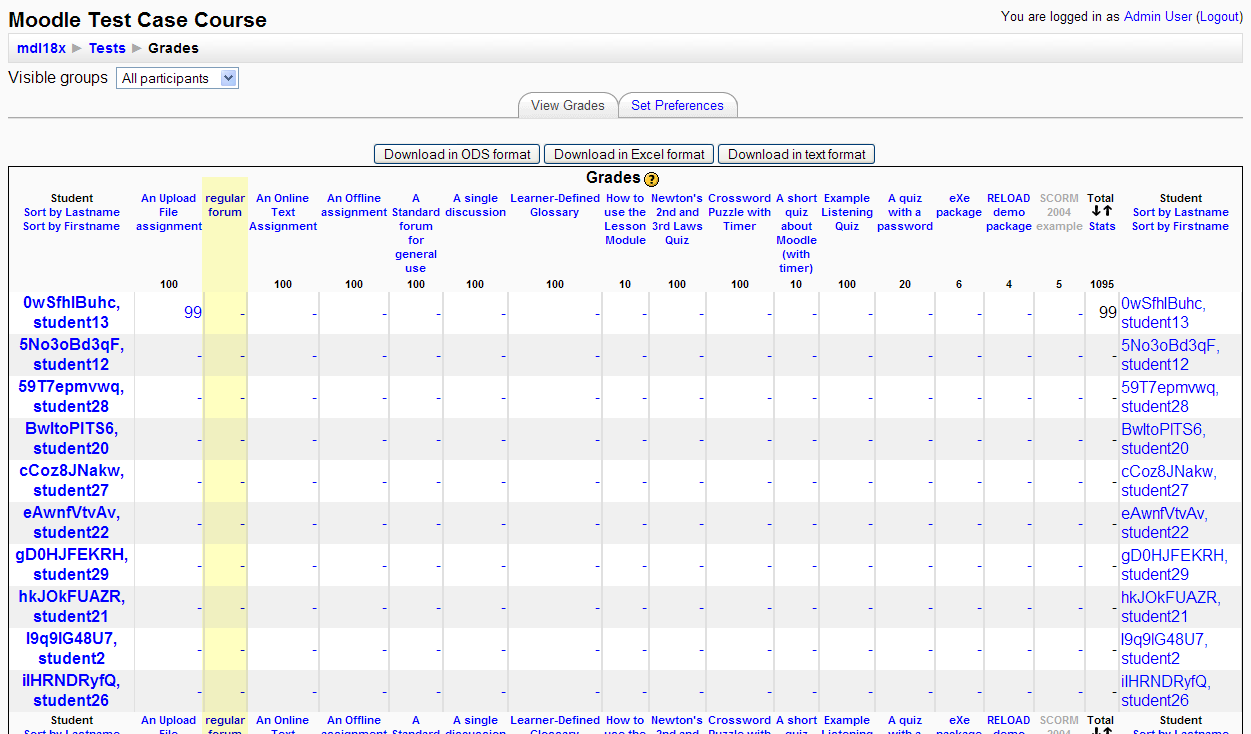Open Example Listening Quiz column link
The width and height of the screenshot is (1251, 734).
847,212
